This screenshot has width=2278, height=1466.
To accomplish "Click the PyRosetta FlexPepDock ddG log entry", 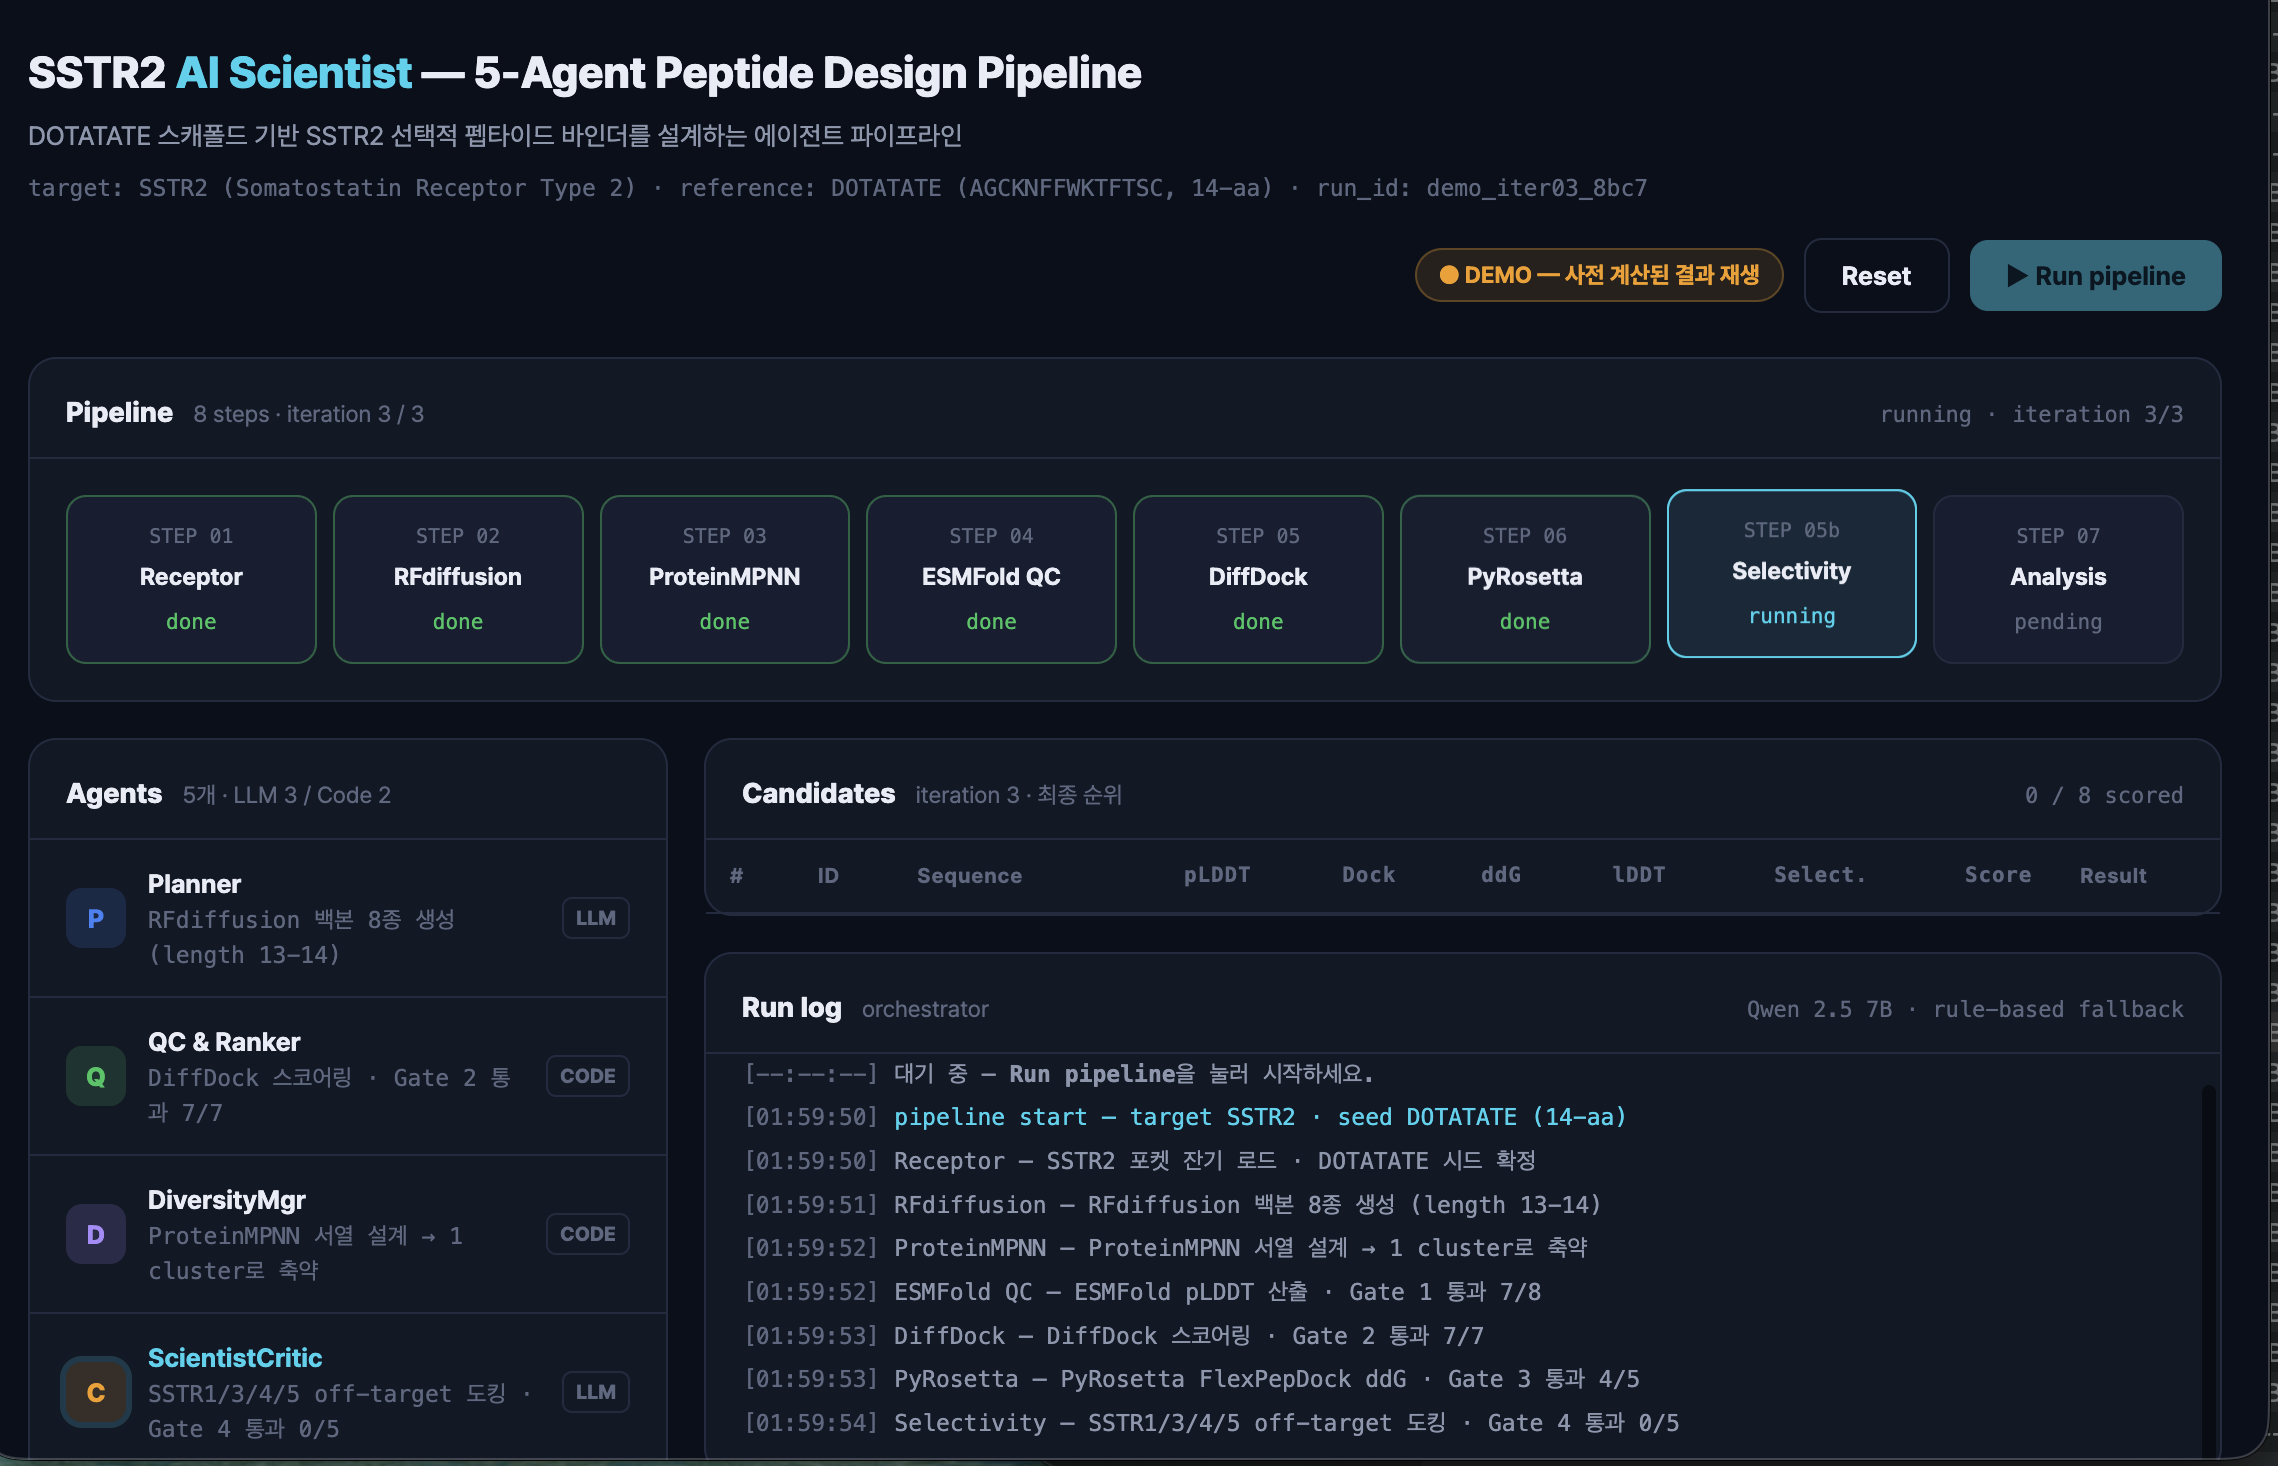I will click(1192, 1379).
